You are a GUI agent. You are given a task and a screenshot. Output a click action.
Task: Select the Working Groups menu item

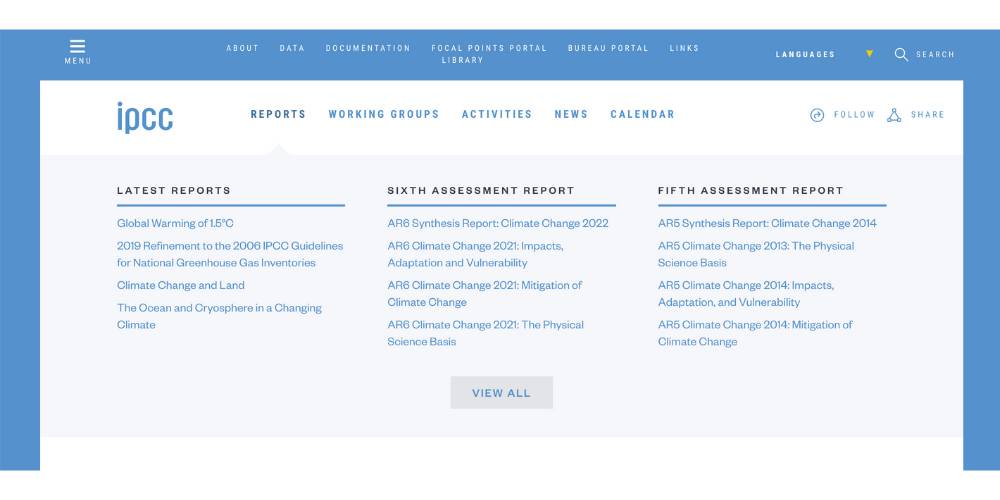coord(384,114)
